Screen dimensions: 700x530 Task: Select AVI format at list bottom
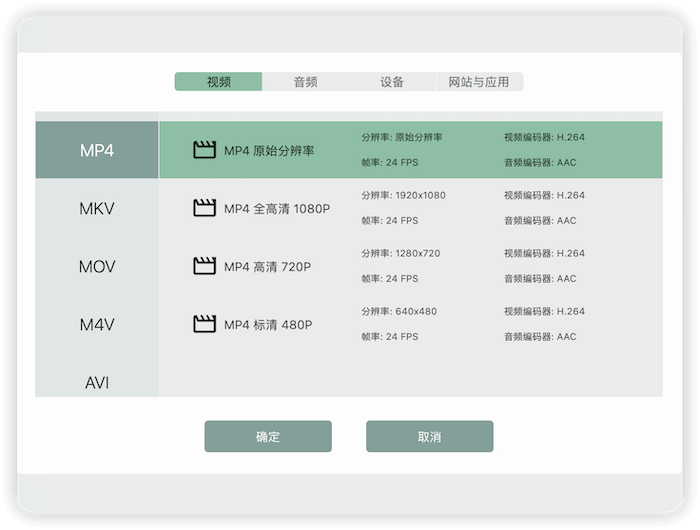(x=97, y=383)
